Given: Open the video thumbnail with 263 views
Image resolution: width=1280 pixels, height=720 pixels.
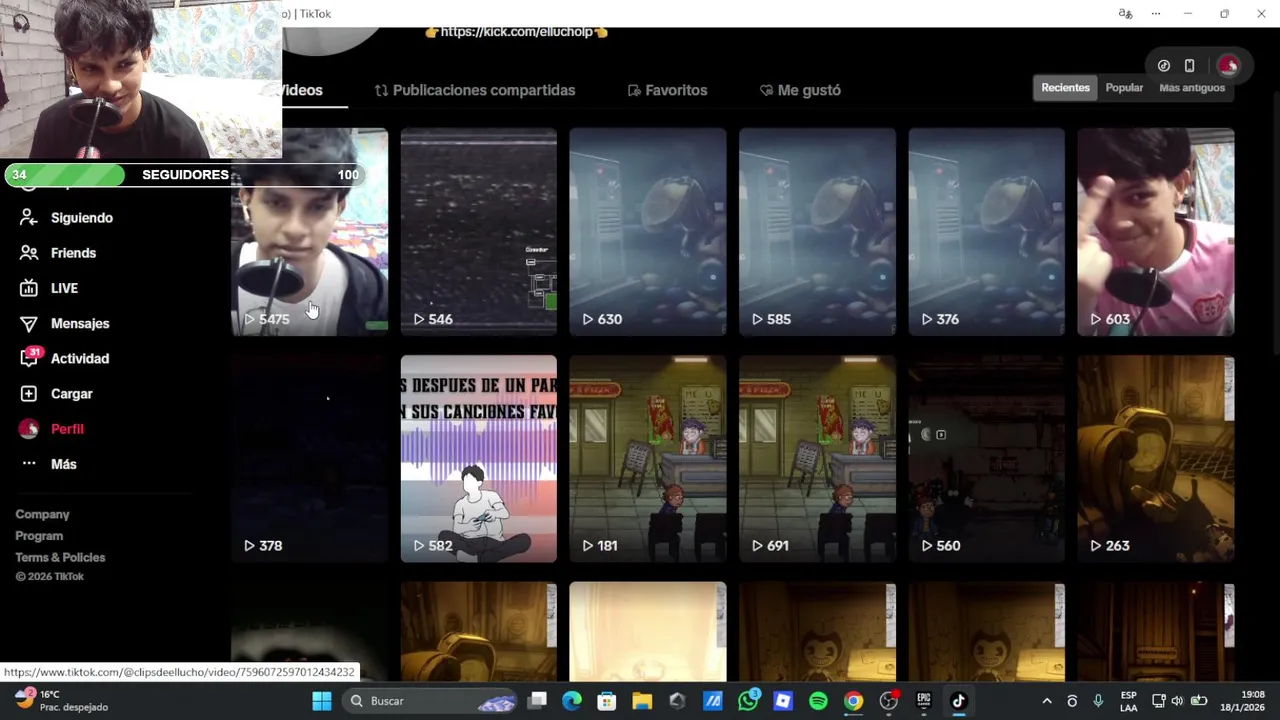Looking at the screenshot, I should point(1156,459).
